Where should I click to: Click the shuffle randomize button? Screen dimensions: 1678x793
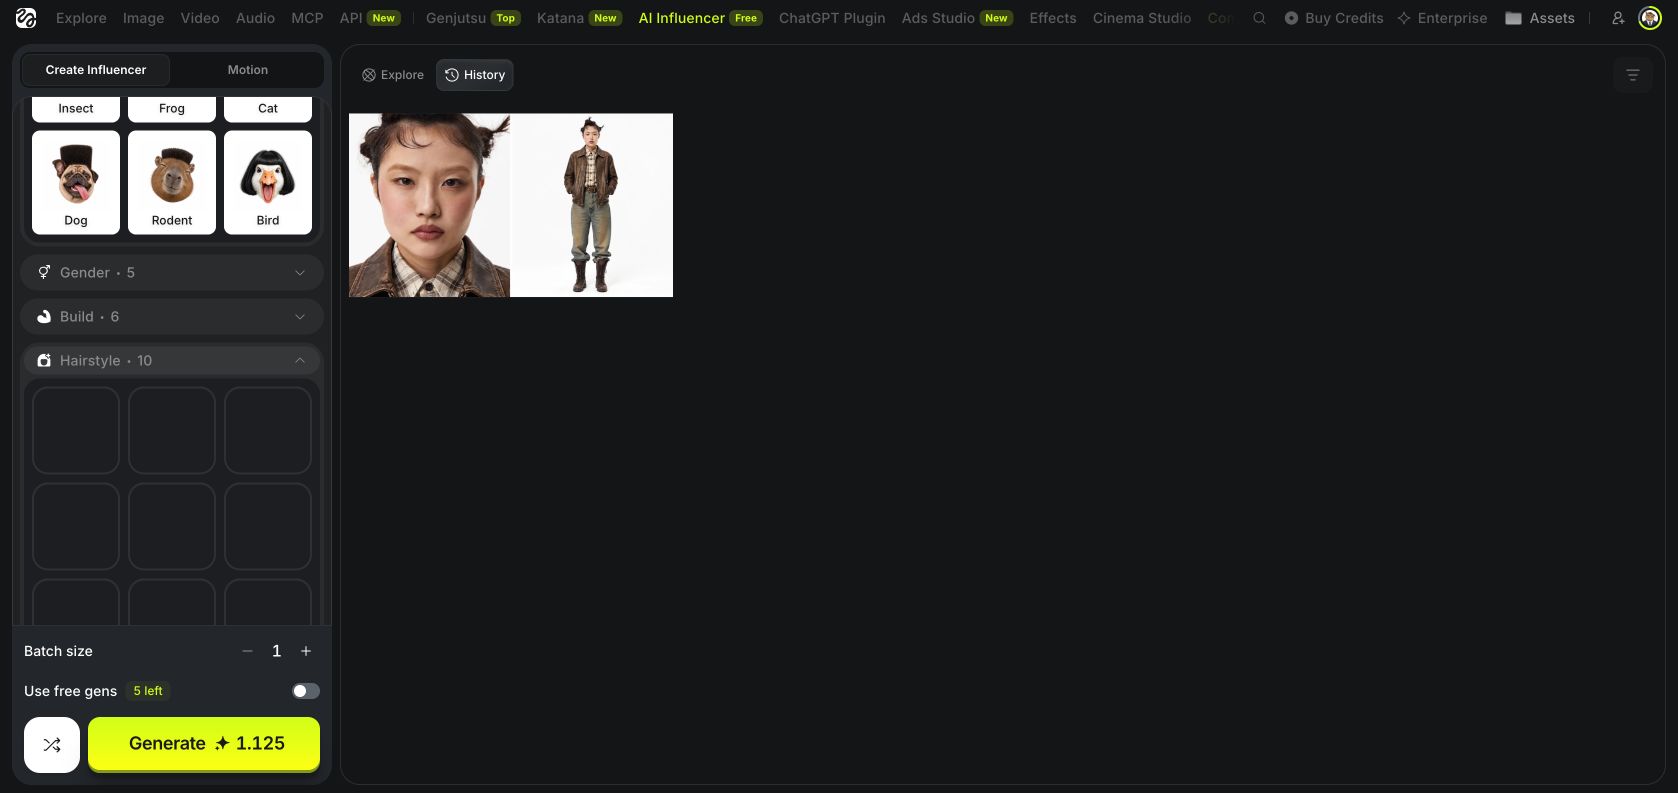coord(52,745)
